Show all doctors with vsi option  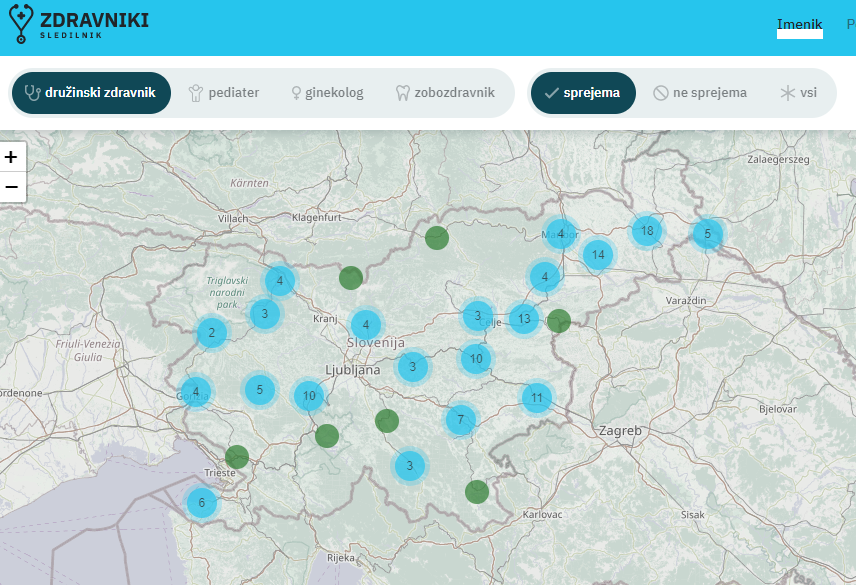click(x=799, y=93)
